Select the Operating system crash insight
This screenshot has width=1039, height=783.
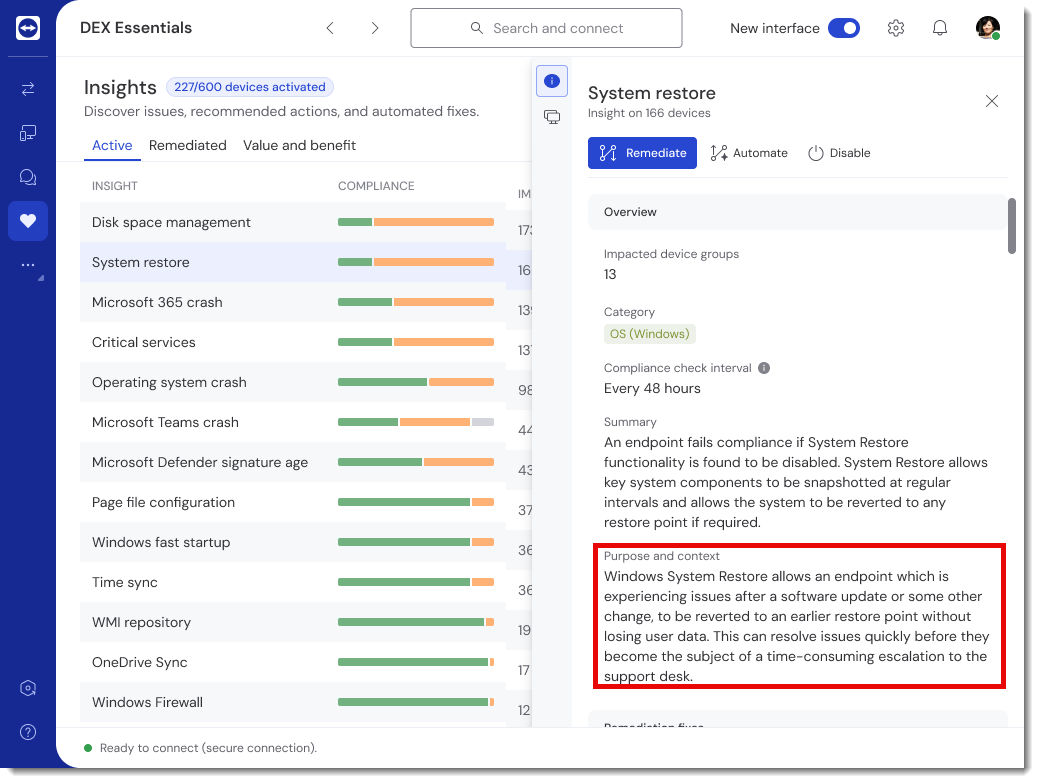point(169,382)
